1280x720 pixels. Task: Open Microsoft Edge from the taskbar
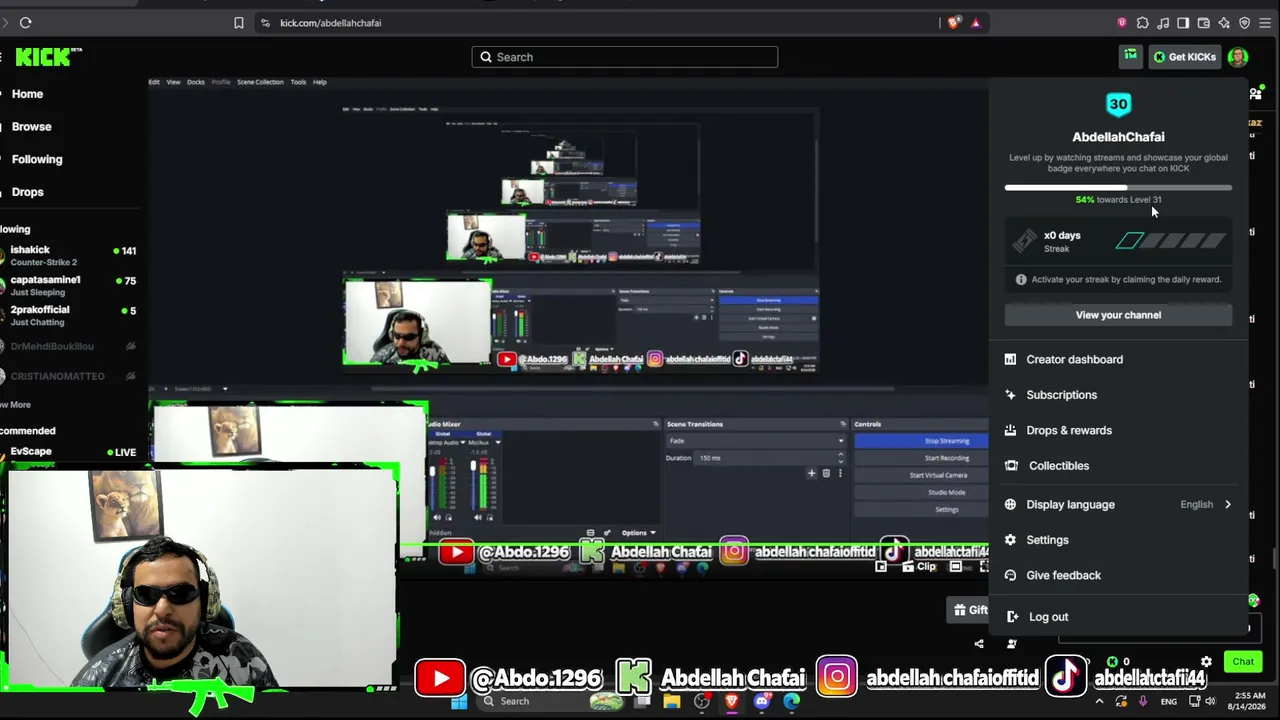[792, 702]
